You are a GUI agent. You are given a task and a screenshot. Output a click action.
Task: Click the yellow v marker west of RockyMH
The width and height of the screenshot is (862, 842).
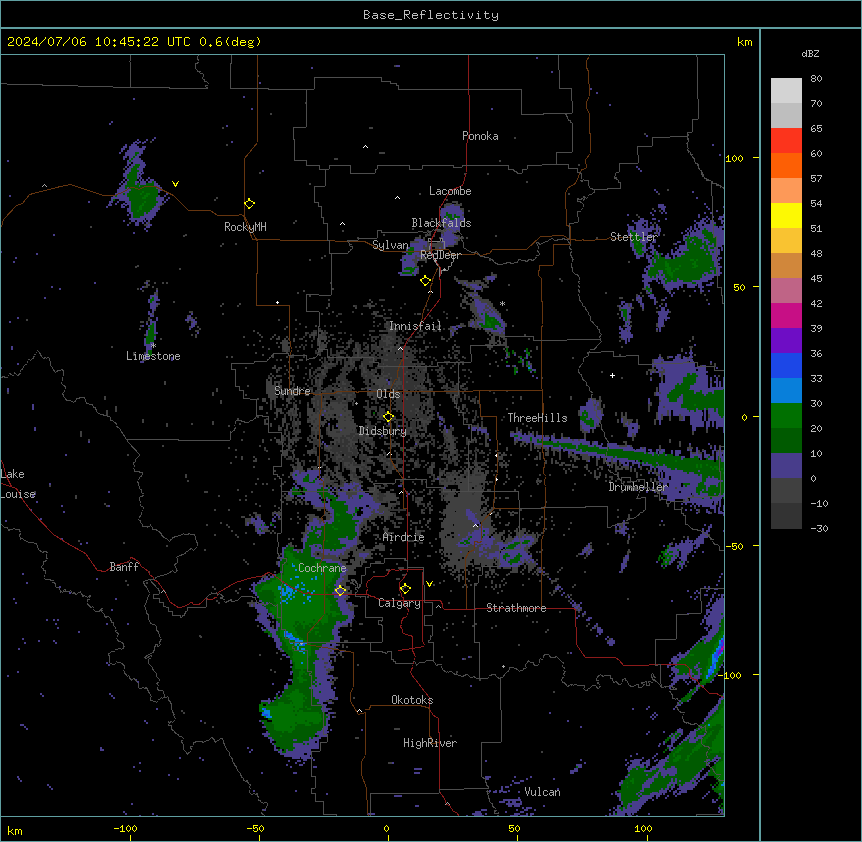(175, 184)
